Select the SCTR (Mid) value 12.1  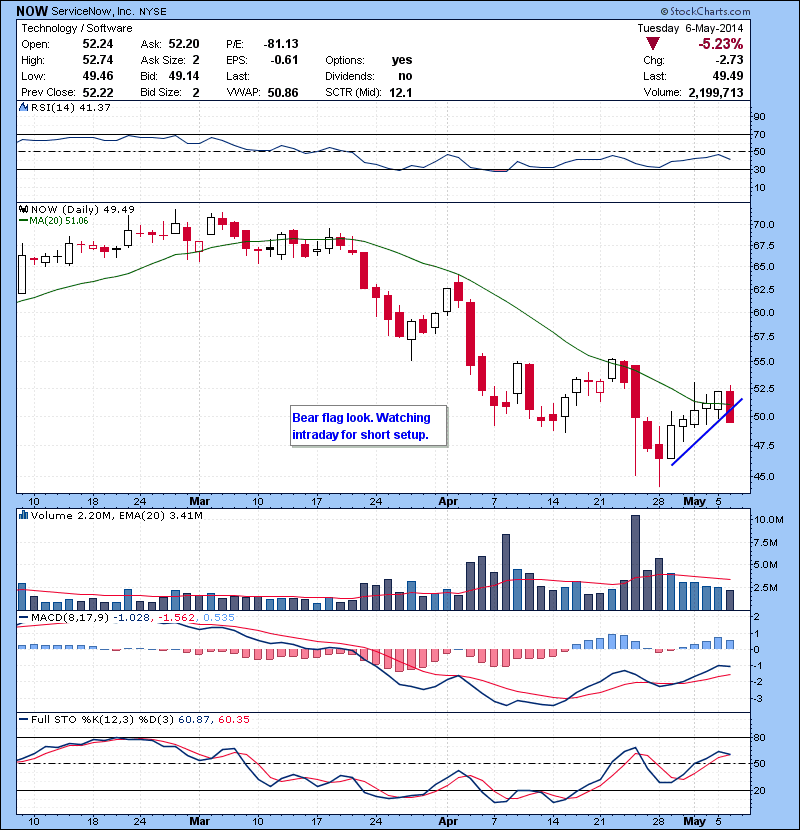401,92
